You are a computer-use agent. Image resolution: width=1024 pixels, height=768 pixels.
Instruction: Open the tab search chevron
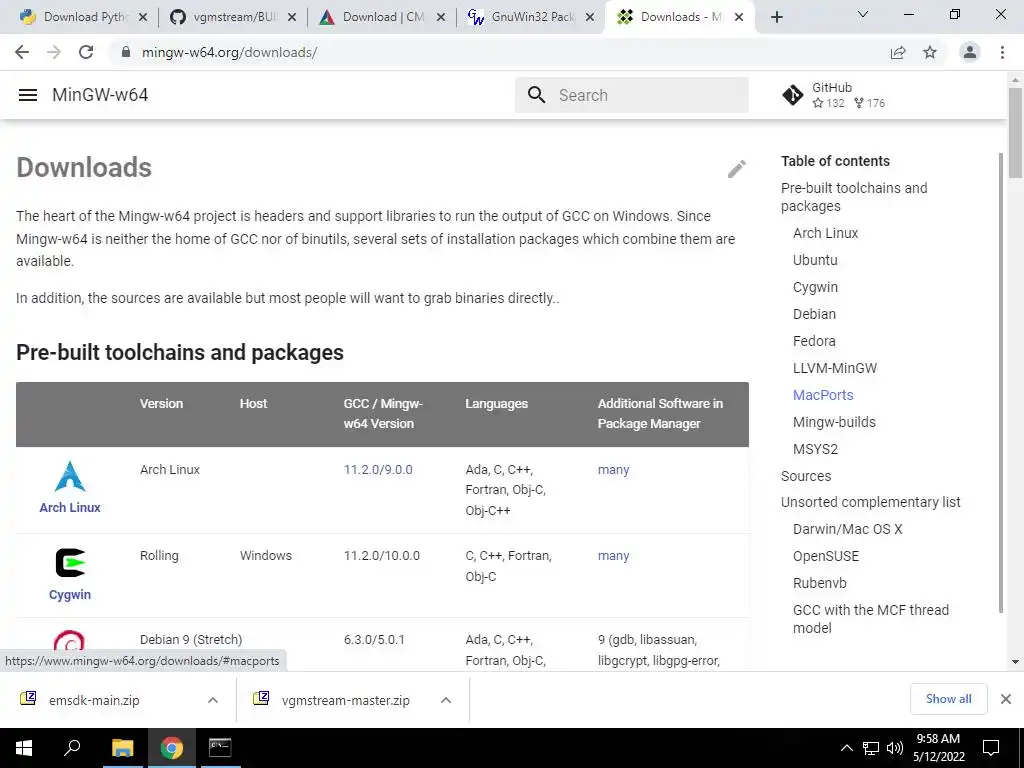point(863,14)
